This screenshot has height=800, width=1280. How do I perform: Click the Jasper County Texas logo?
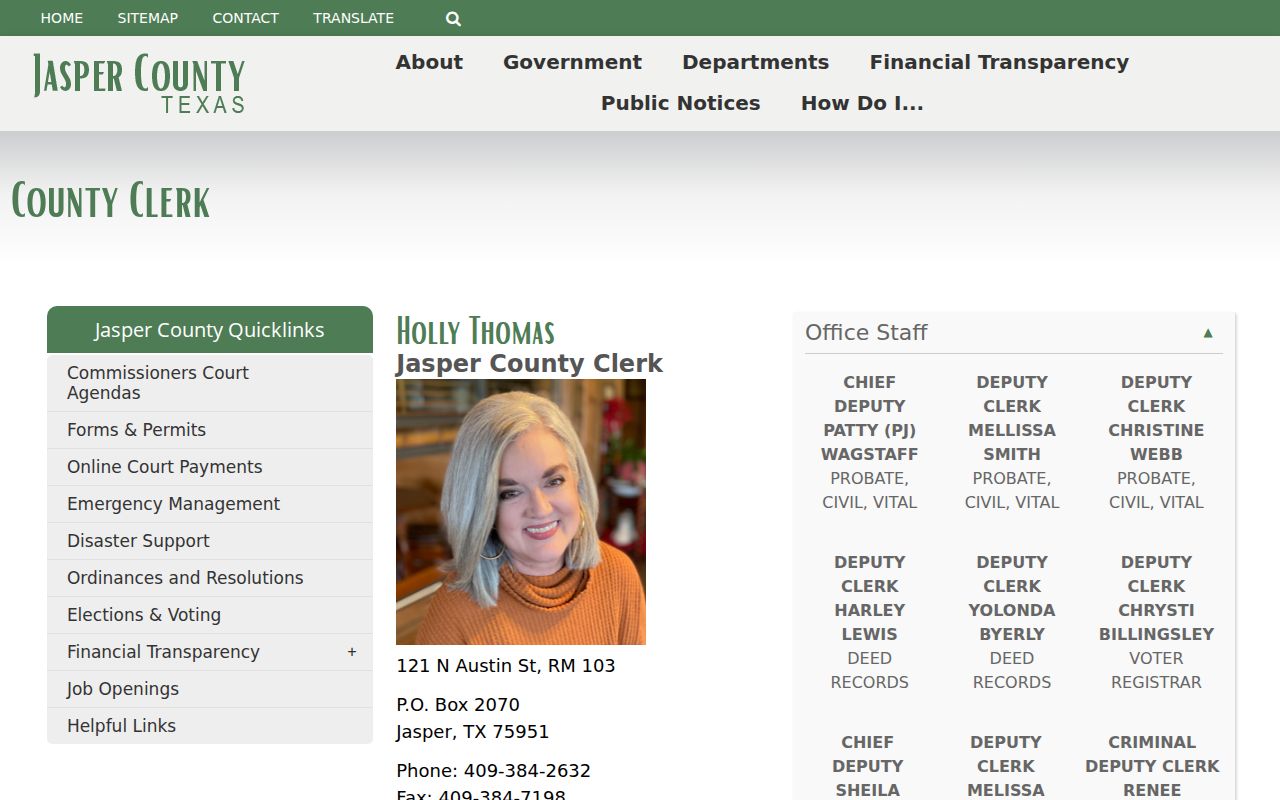[139, 83]
